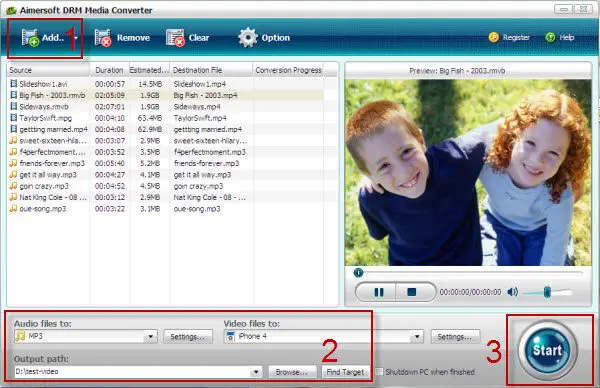Viewport: 600px width, 388px height.
Task: Click the Source column header
Action: 48,70
